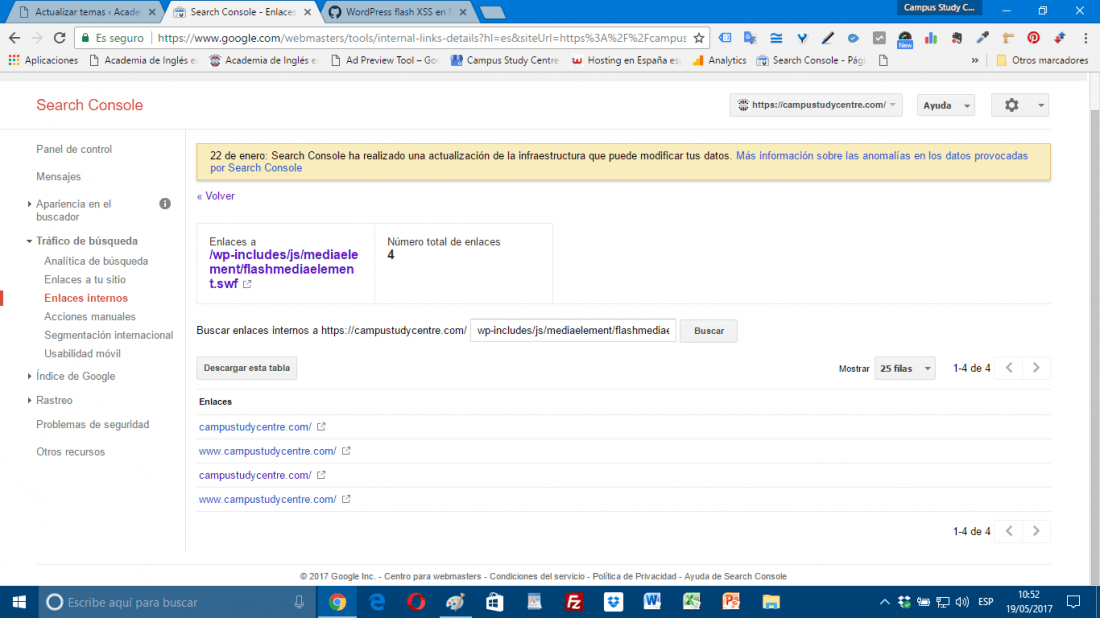1100x618 pixels.
Task: Follow the « Volver link
Action: tap(215, 196)
